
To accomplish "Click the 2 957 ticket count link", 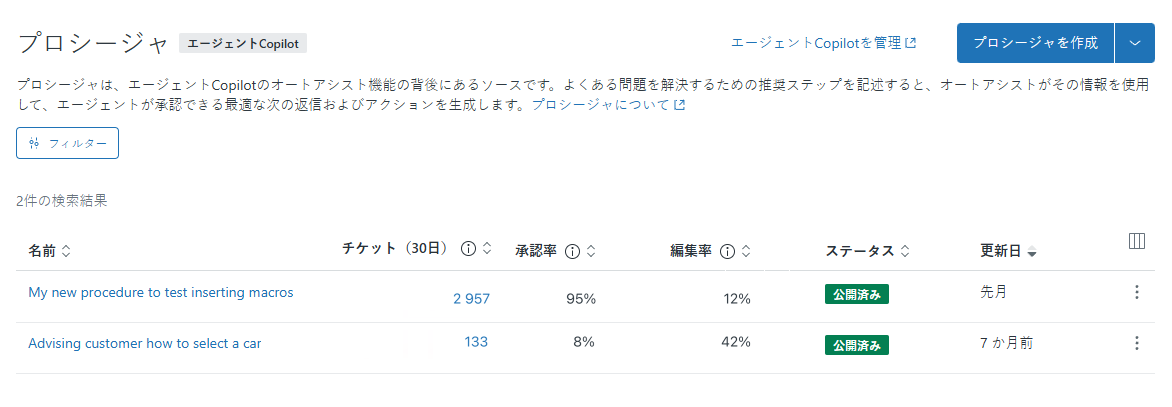I will tap(471, 298).
